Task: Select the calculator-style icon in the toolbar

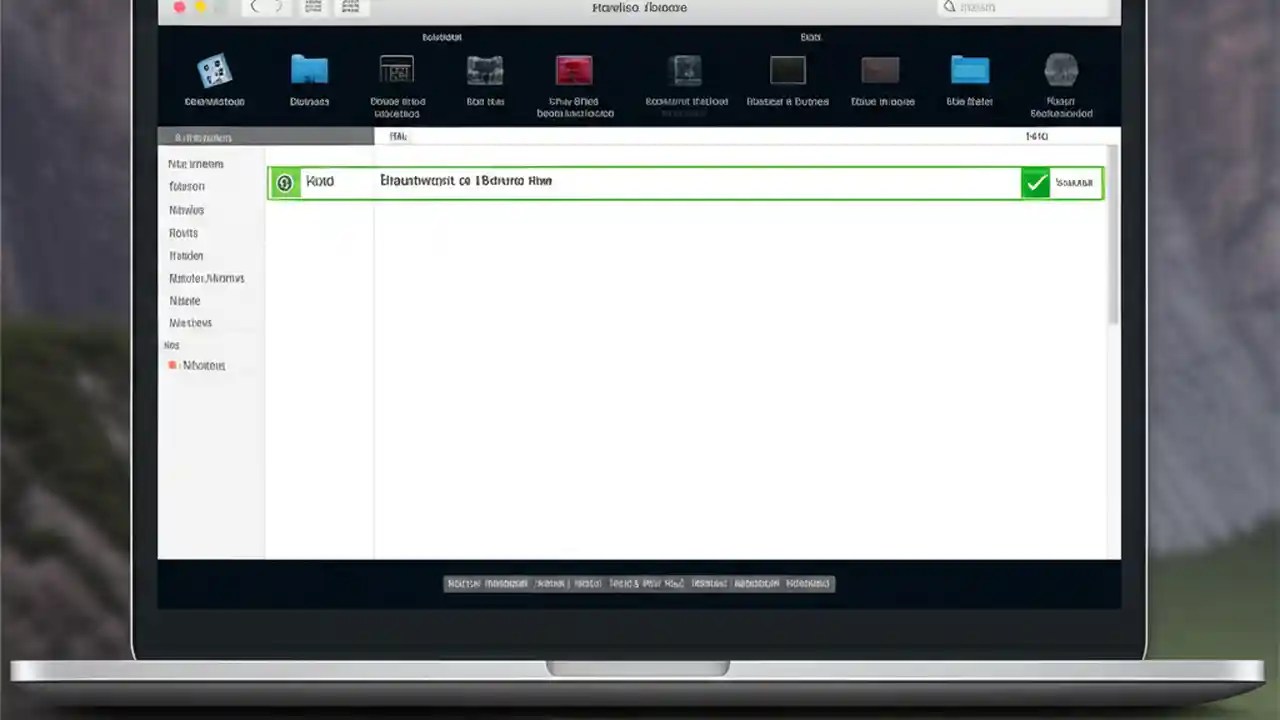Action: point(397,70)
